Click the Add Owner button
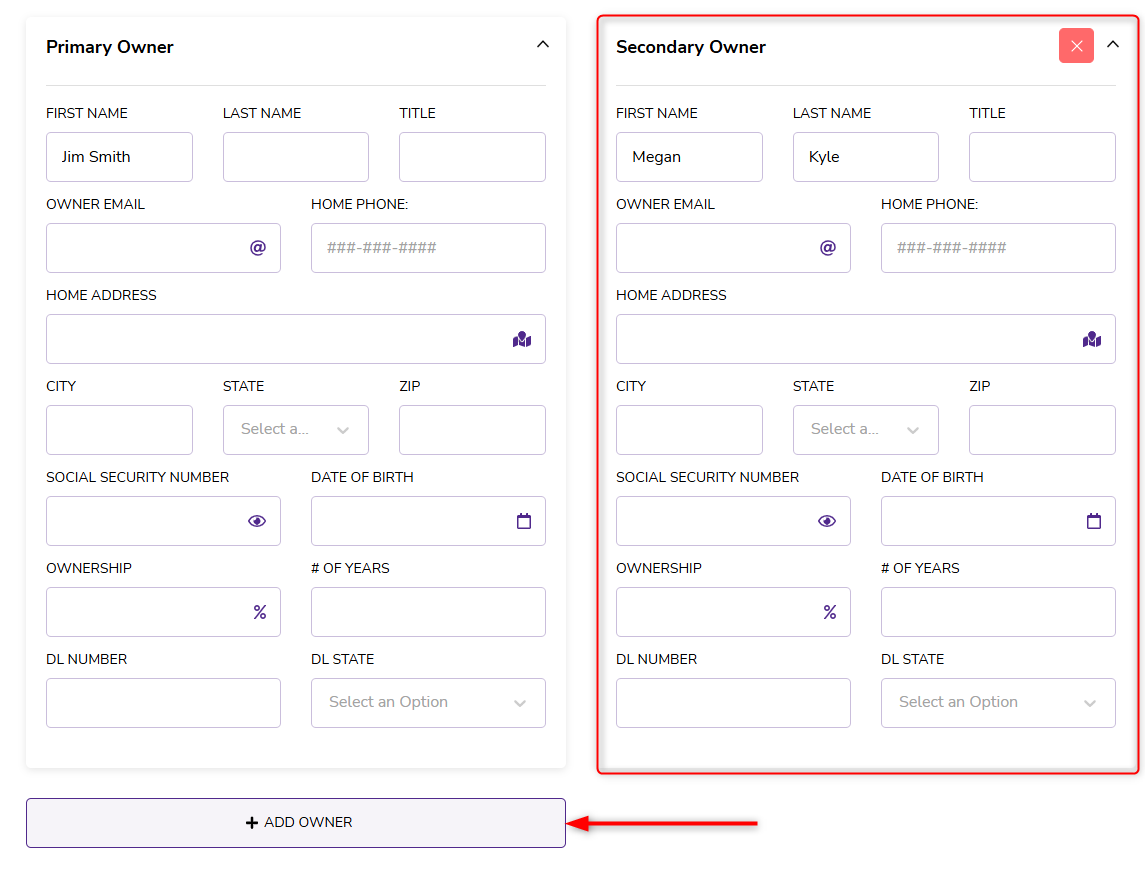 click(x=296, y=823)
